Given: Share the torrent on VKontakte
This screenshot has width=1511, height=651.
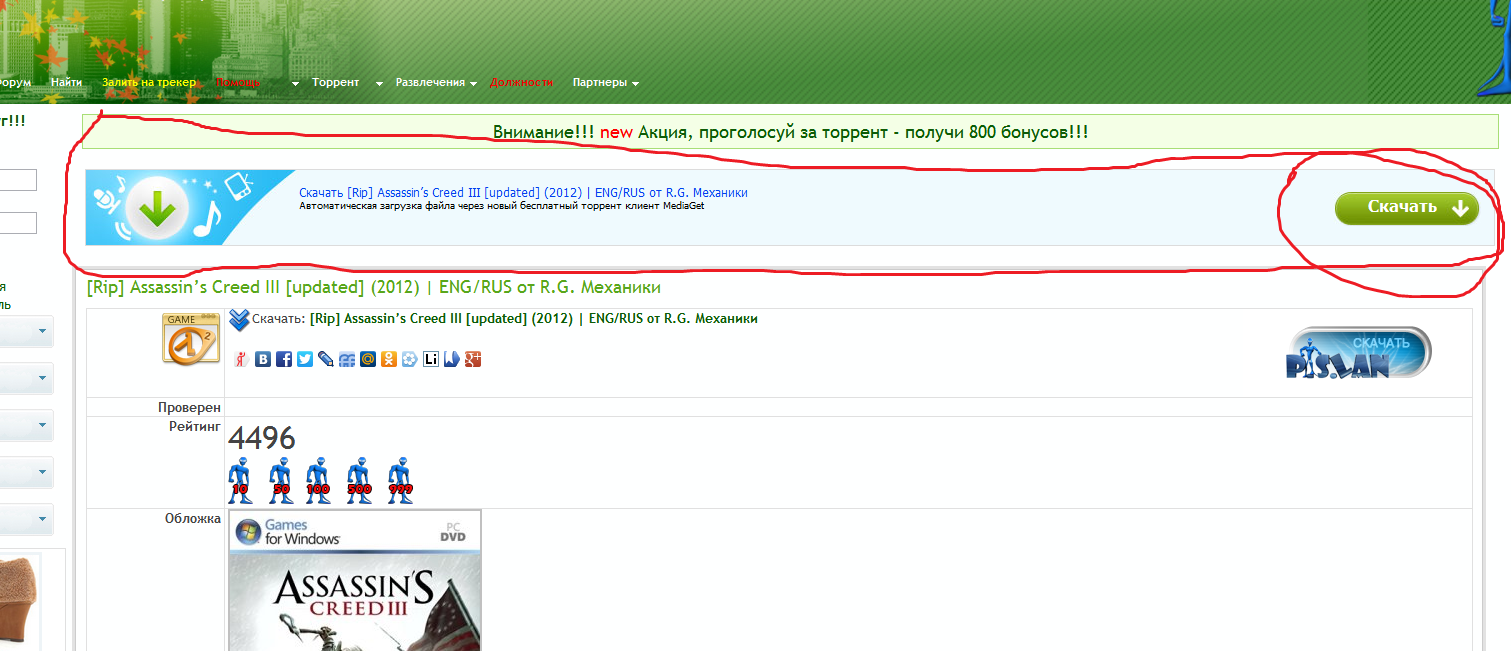Looking at the screenshot, I should (263, 359).
